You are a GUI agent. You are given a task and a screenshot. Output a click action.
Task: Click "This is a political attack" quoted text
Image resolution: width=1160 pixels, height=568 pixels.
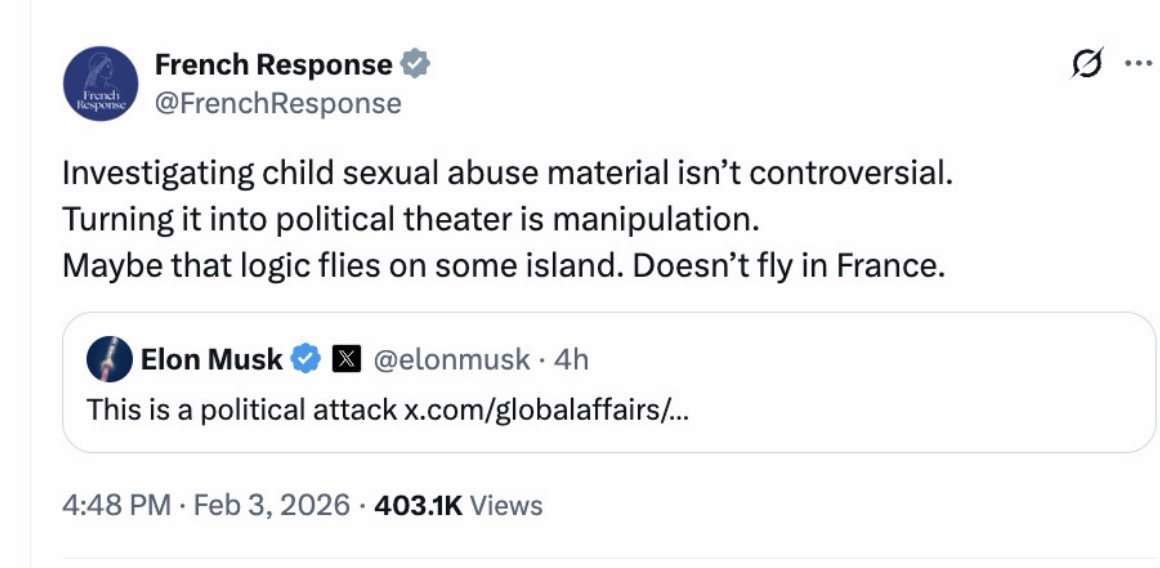[241, 410]
